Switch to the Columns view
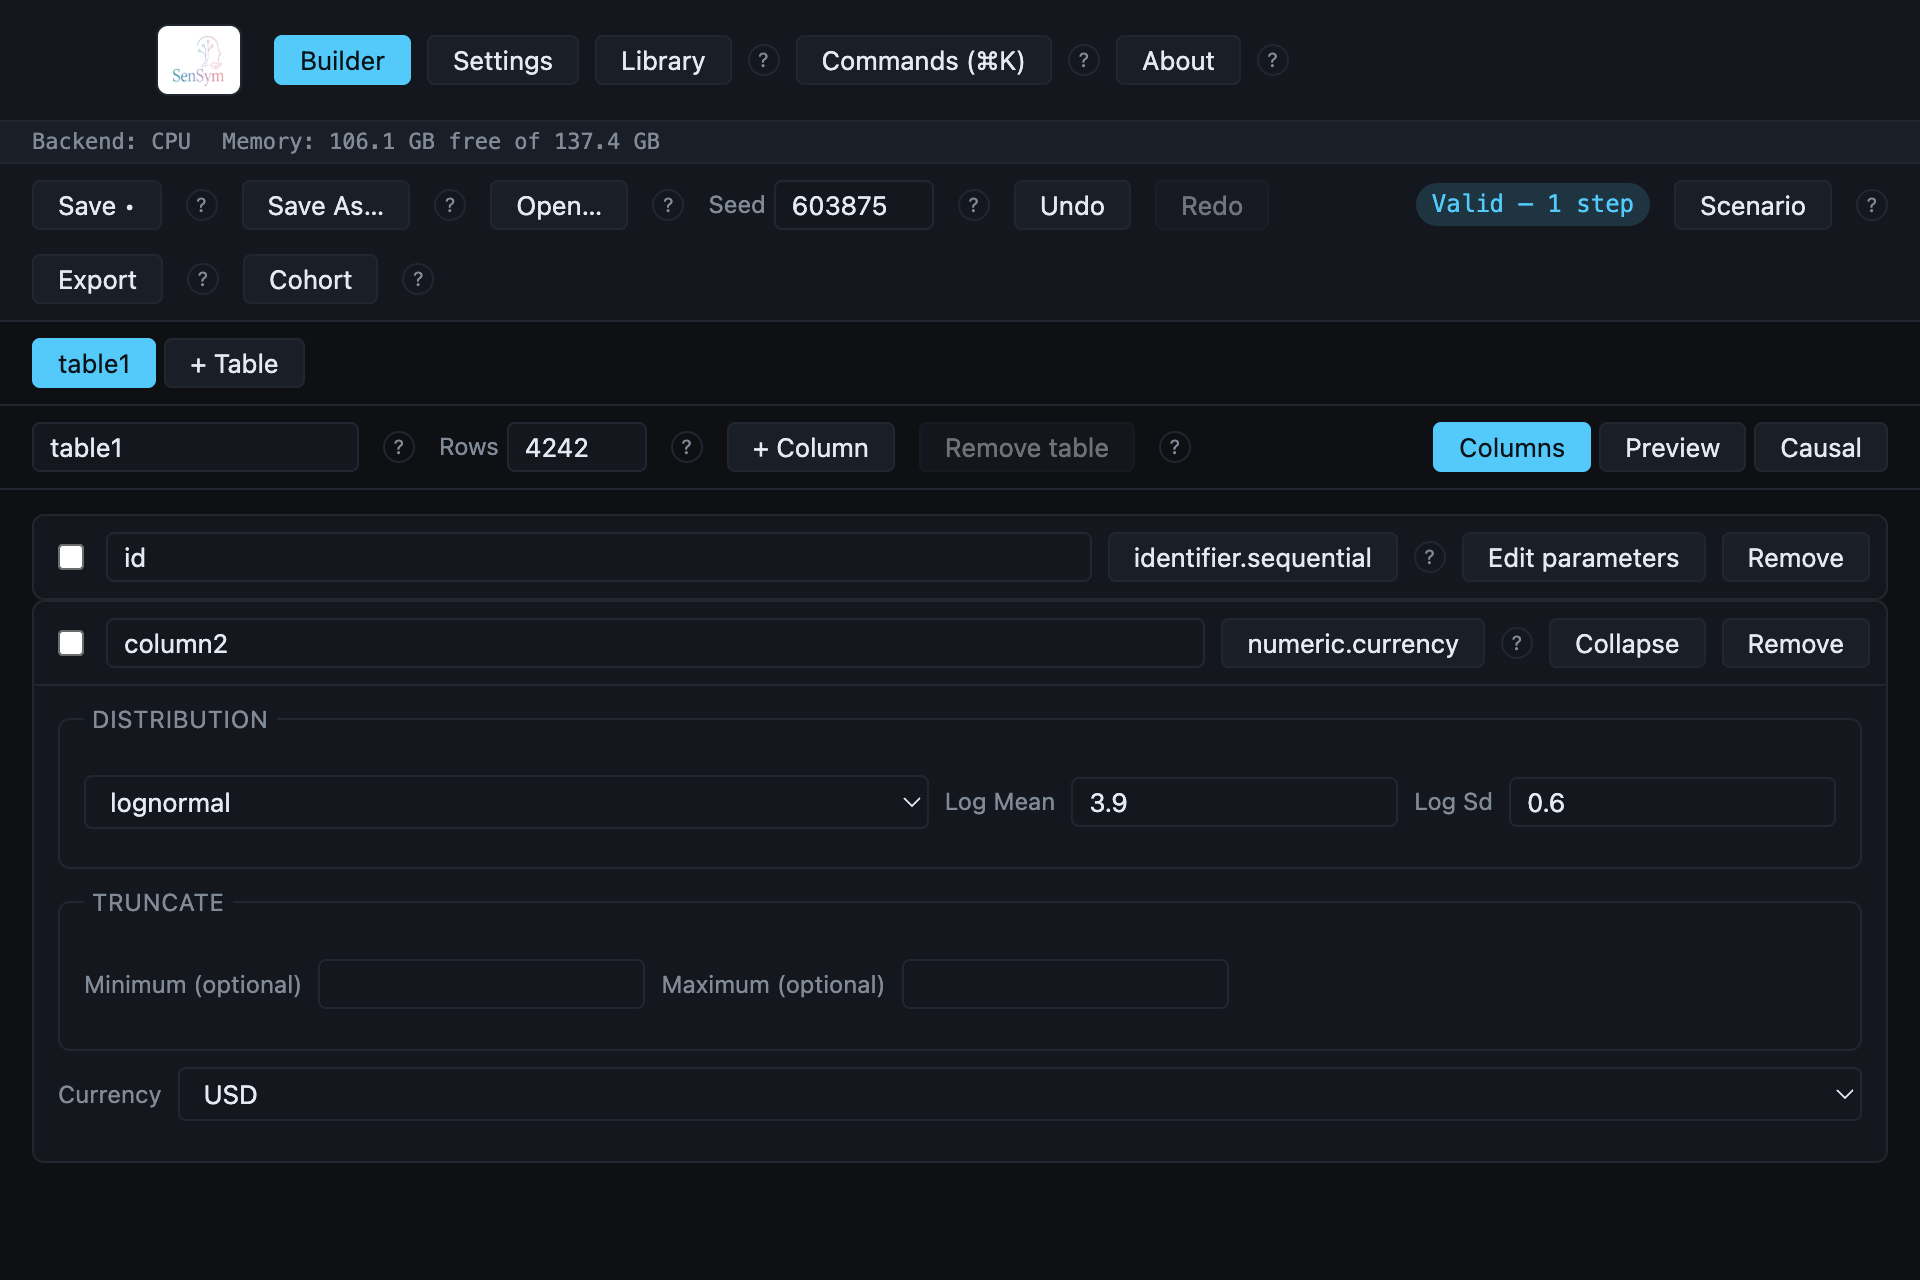Image resolution: width=1920 pixels, height=1280 pixels. click(x=1512, y=447)
